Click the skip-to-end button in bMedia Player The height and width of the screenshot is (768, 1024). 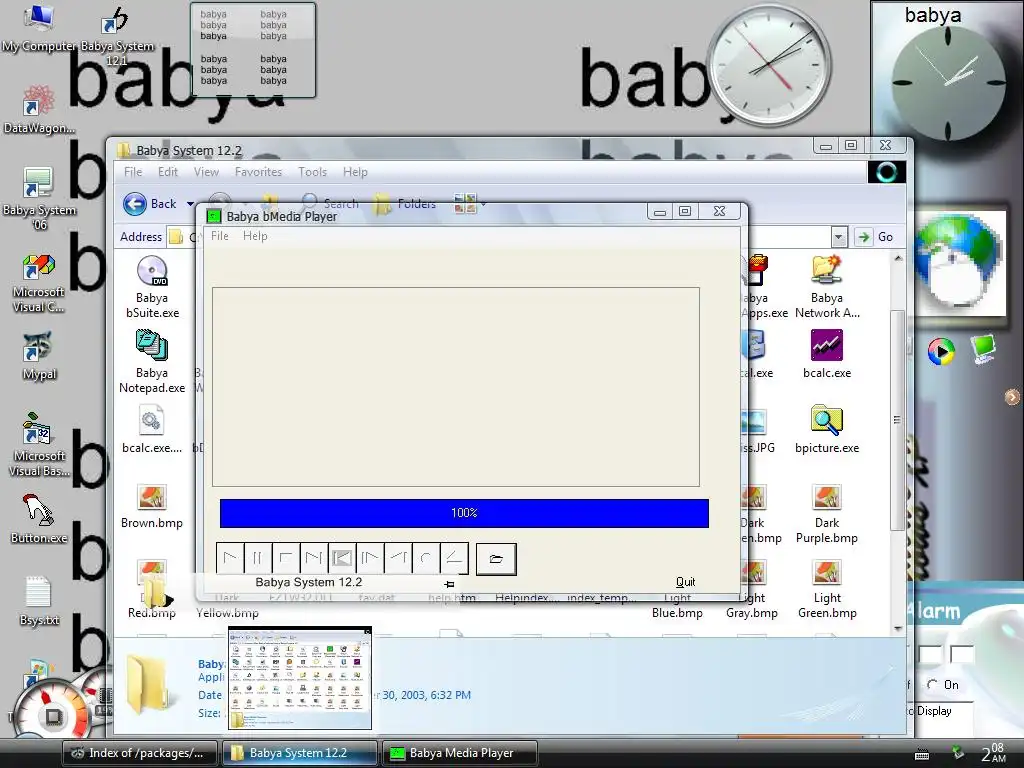coord(313,558)
